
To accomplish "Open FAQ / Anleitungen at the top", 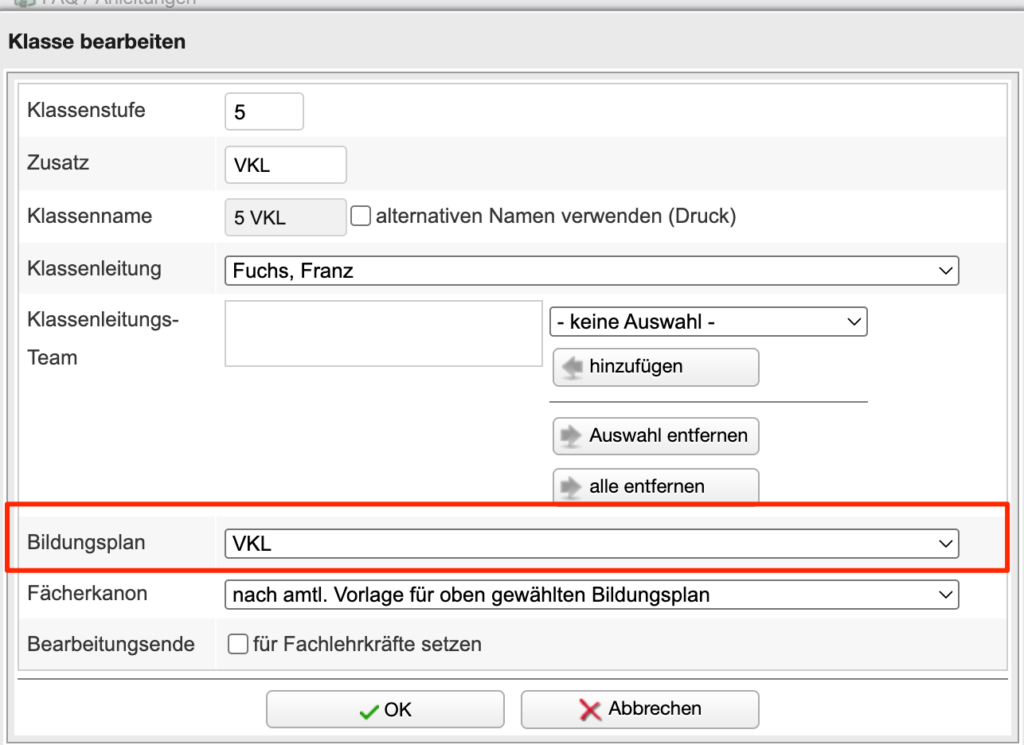I will [100, 3].
